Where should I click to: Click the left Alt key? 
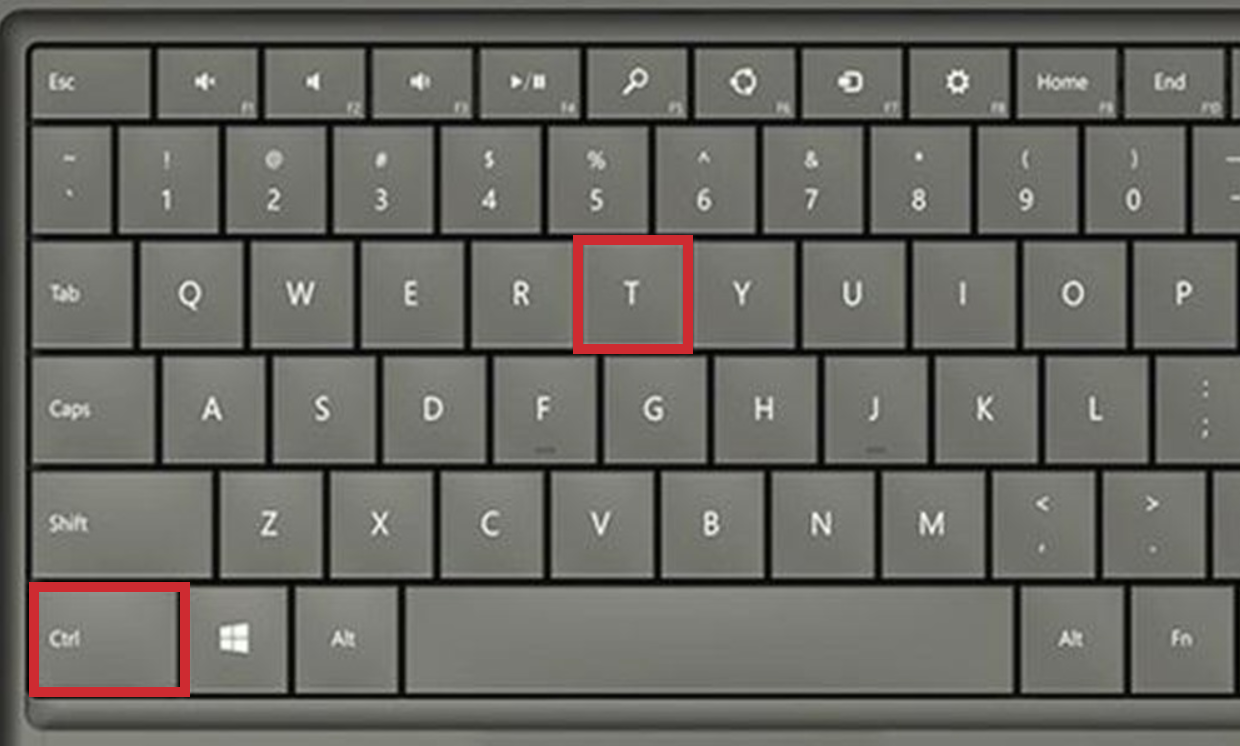[x=346, y=640]
